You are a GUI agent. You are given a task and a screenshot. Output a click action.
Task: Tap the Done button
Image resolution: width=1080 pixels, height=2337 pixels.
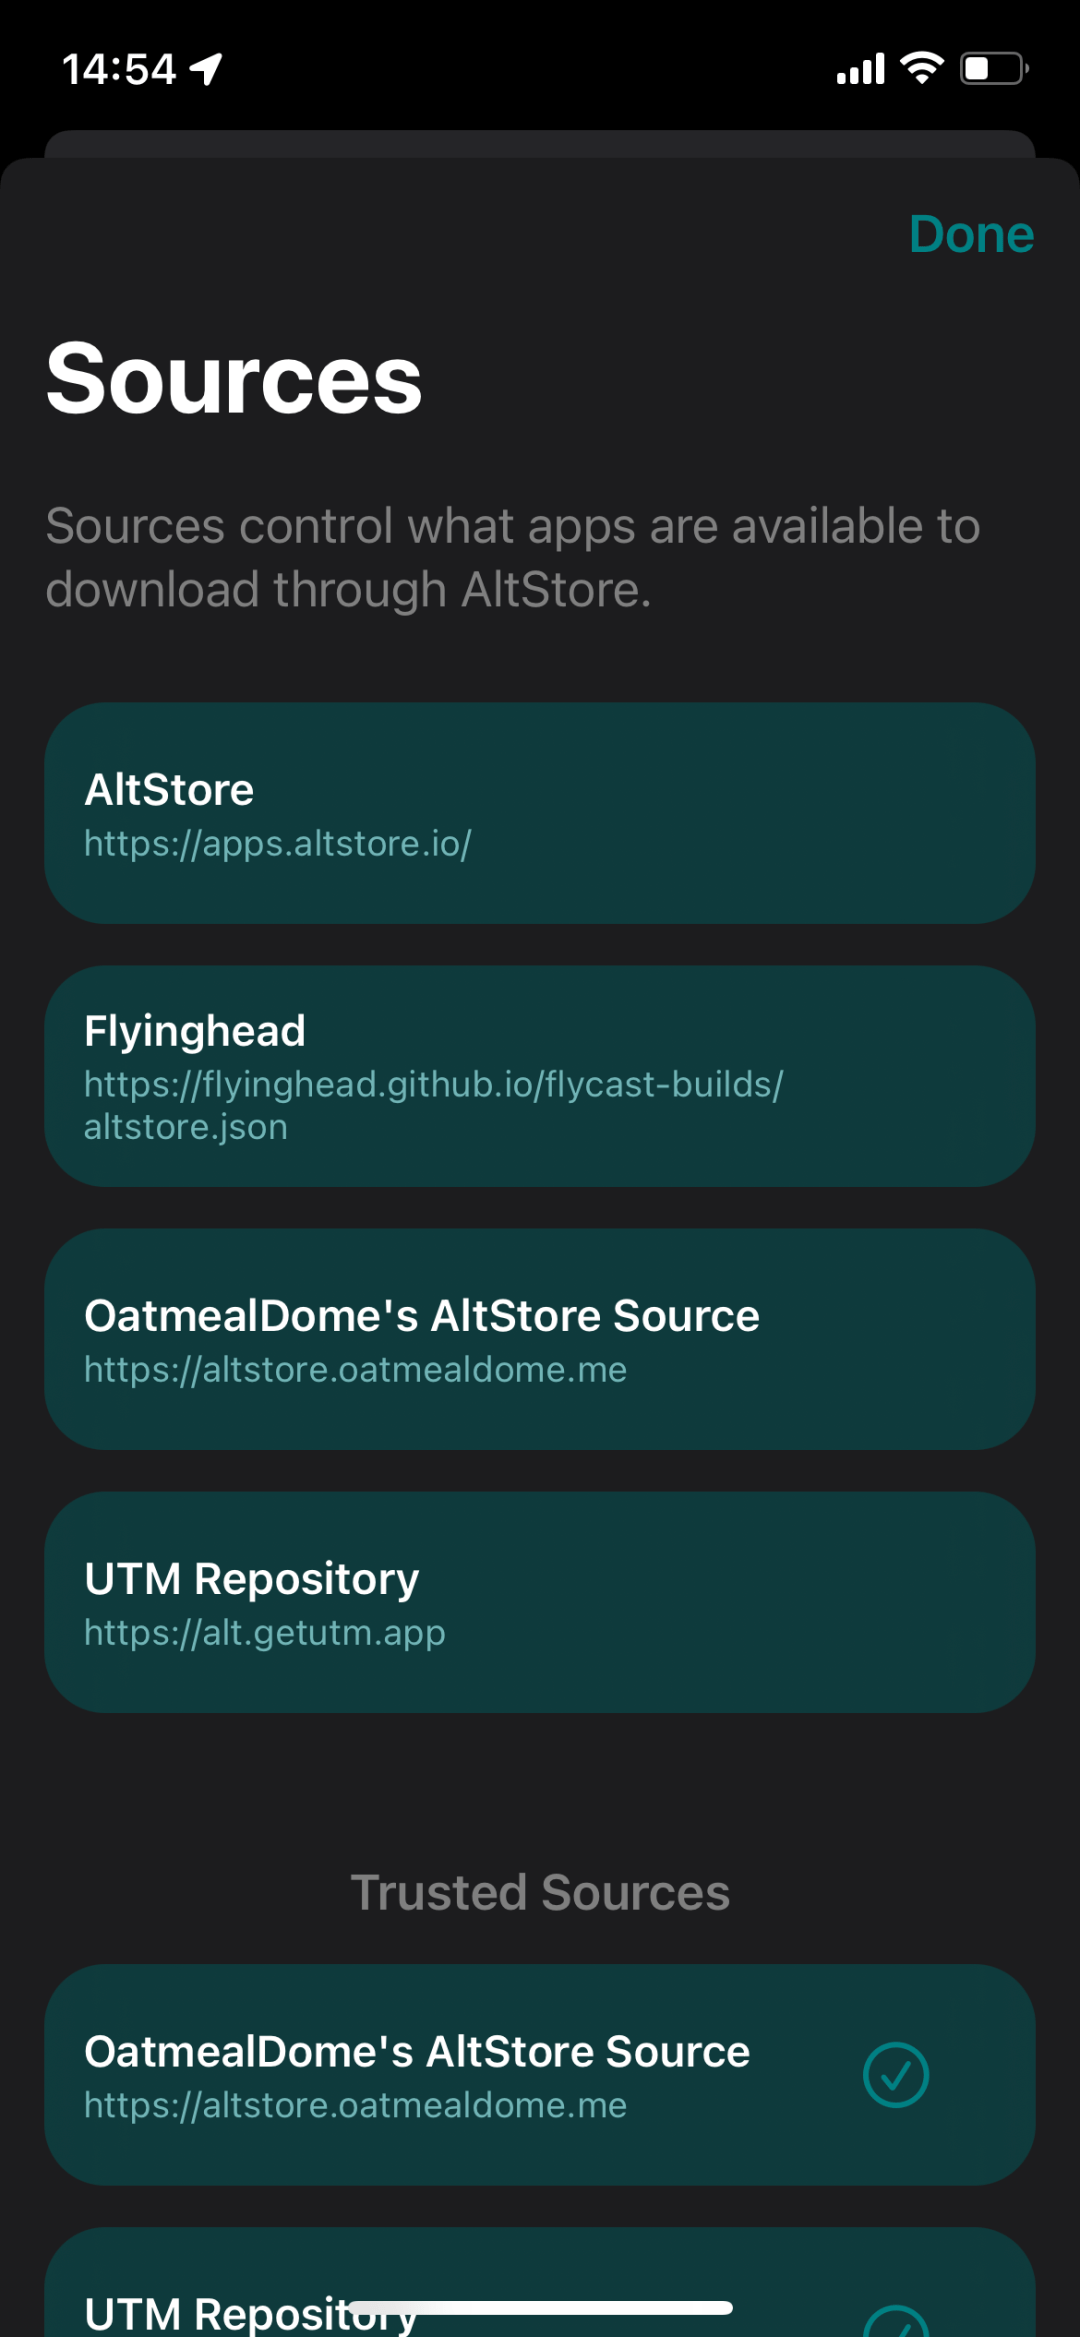tap(971, 234)
